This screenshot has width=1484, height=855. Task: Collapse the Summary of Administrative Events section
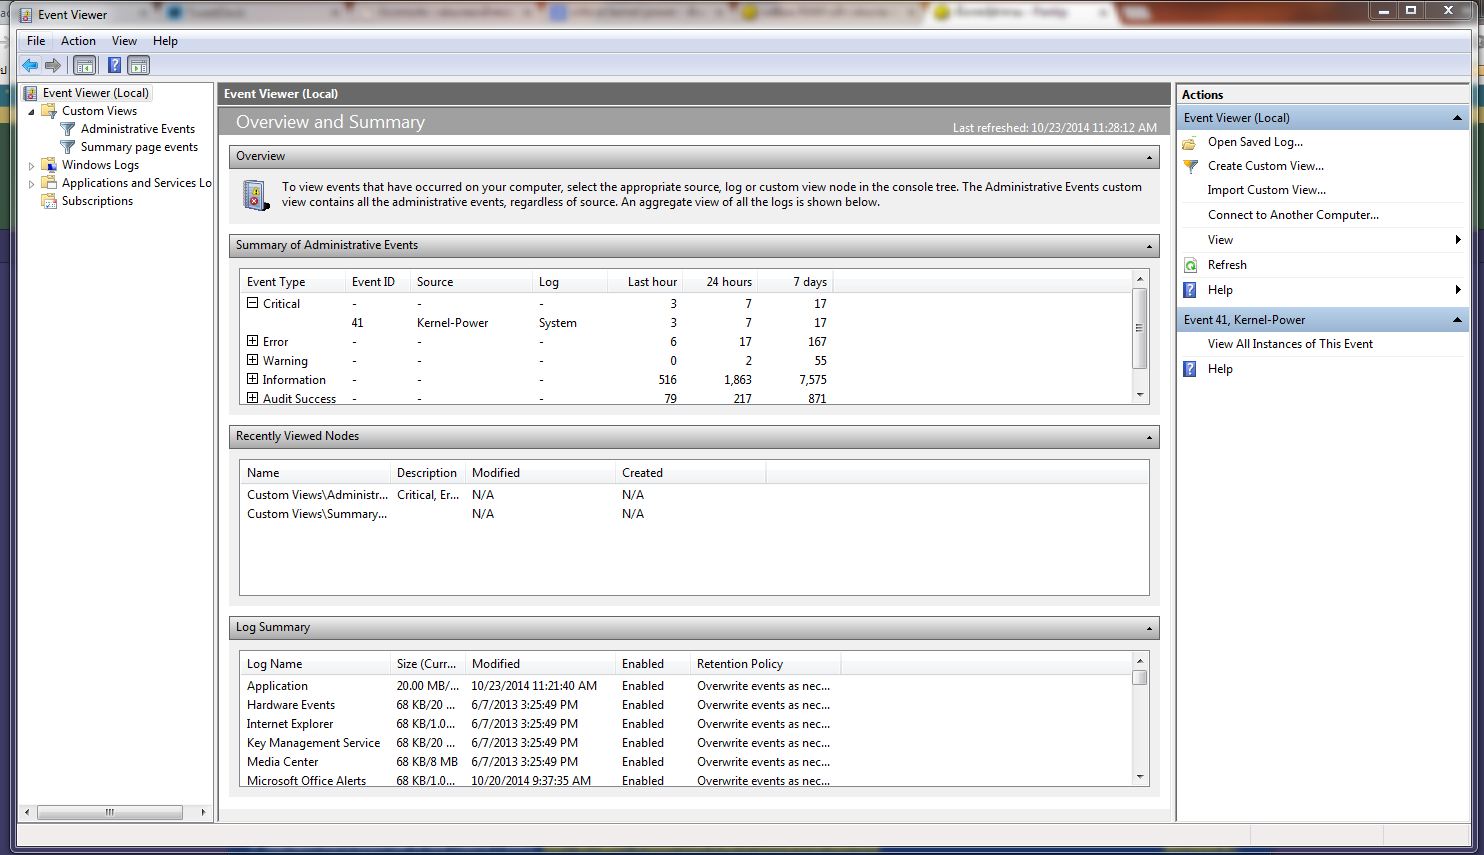(1150, 246)
